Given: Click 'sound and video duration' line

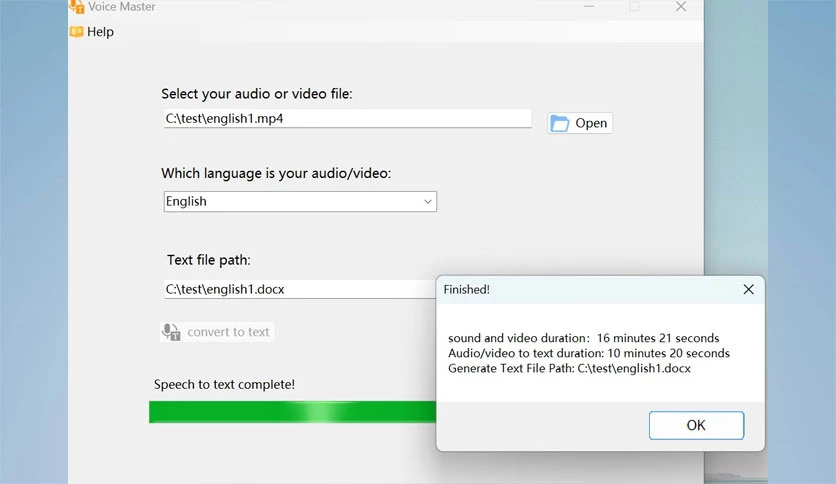Looking at the screenshot, I should tap(584, 338).
